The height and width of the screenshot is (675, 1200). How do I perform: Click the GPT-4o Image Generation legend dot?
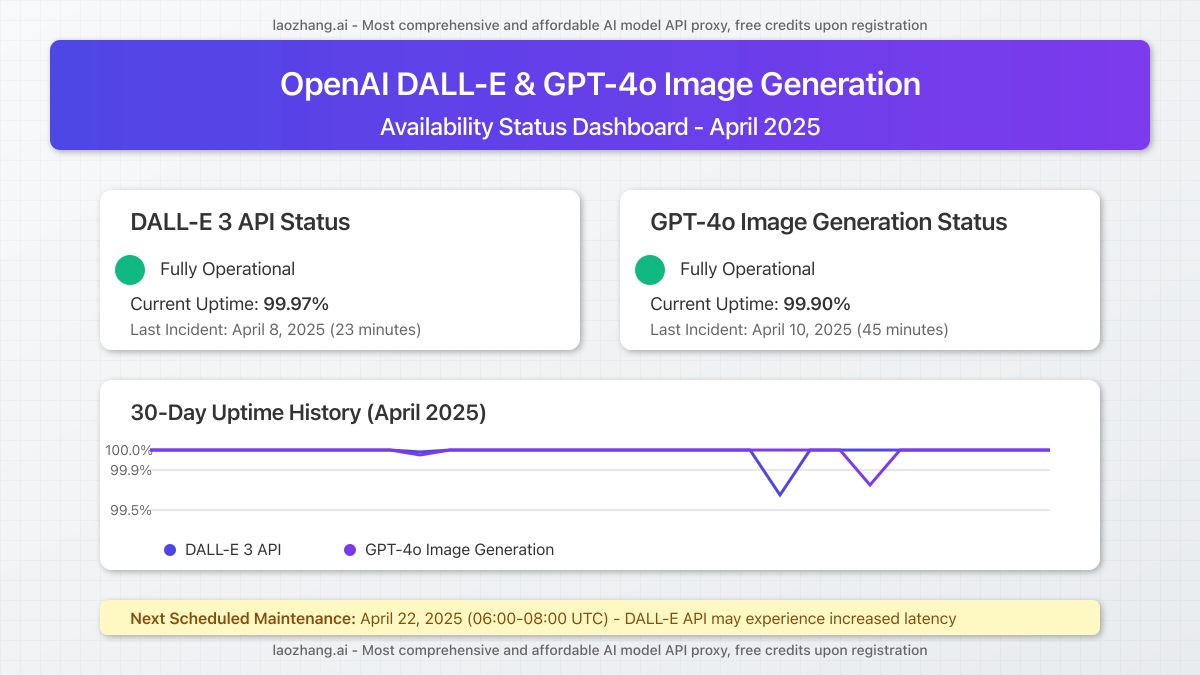[x=349, y=550]
